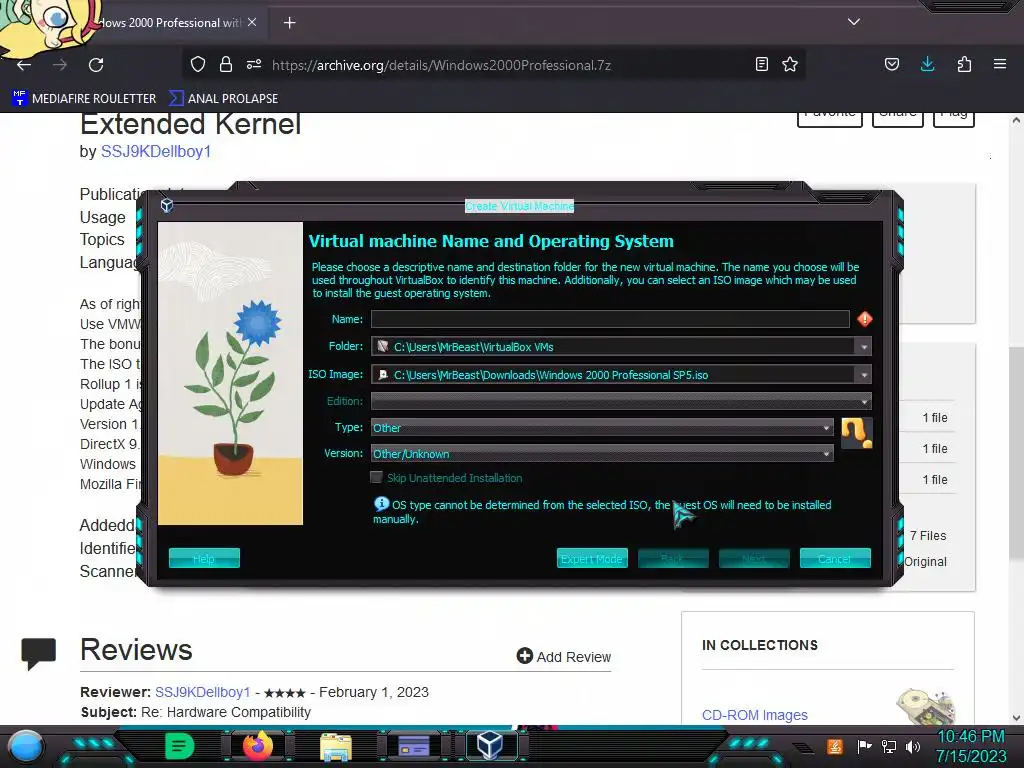
Task: Open purple window app on taskbar
Action: tap(414, 746)
